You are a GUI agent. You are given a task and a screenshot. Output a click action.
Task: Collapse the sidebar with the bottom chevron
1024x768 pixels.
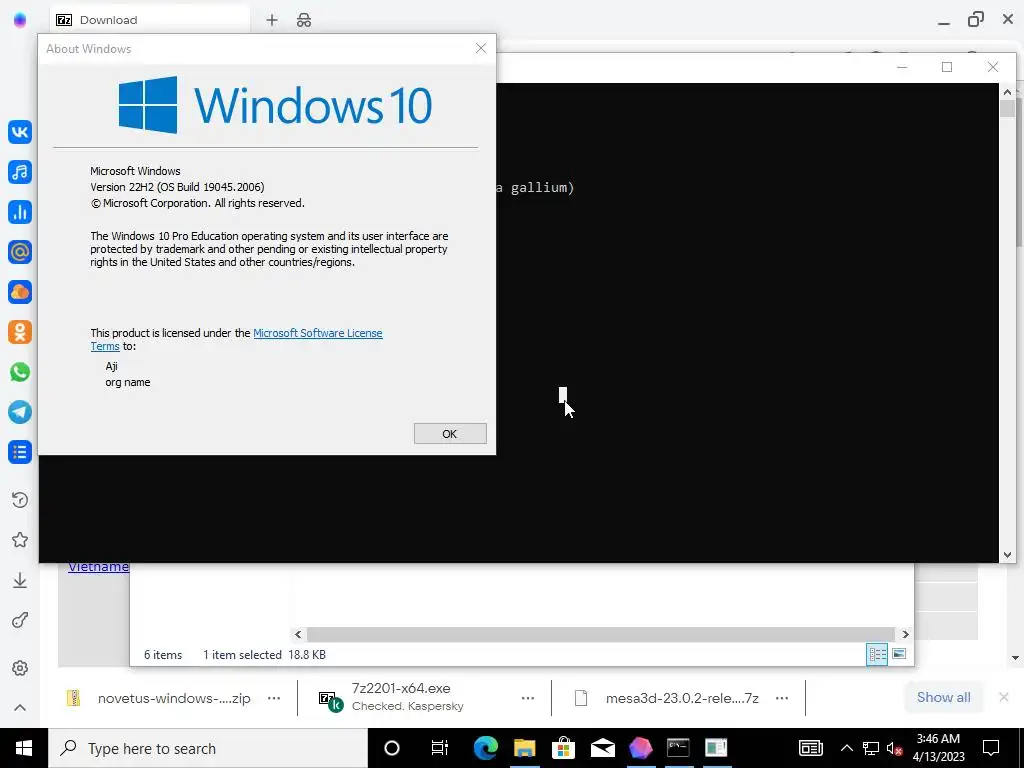[20, 708]
